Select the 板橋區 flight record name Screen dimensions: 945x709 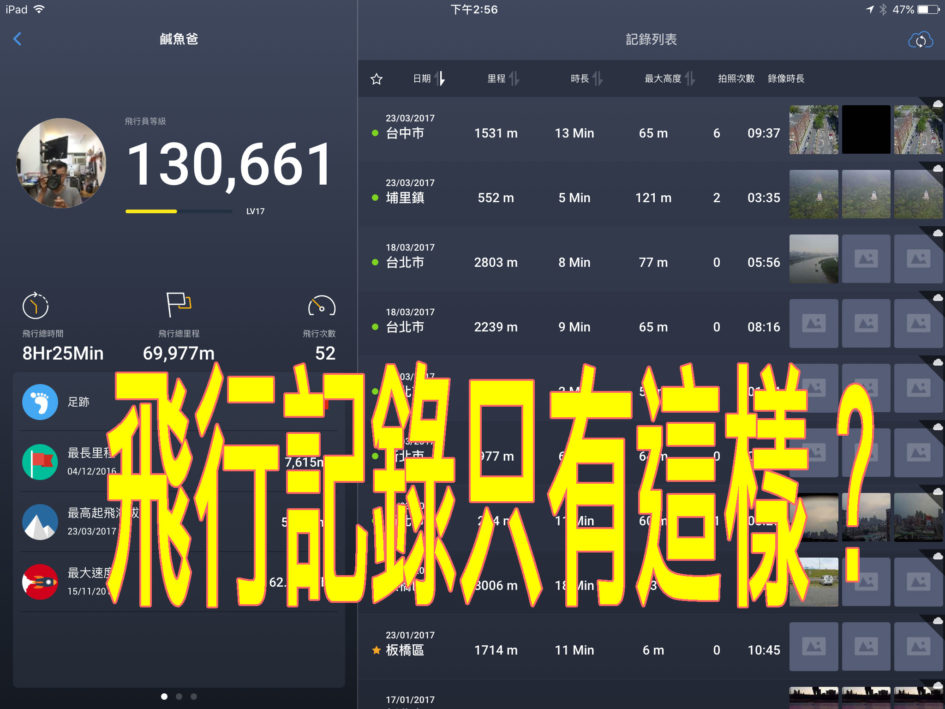click(405, 650)
